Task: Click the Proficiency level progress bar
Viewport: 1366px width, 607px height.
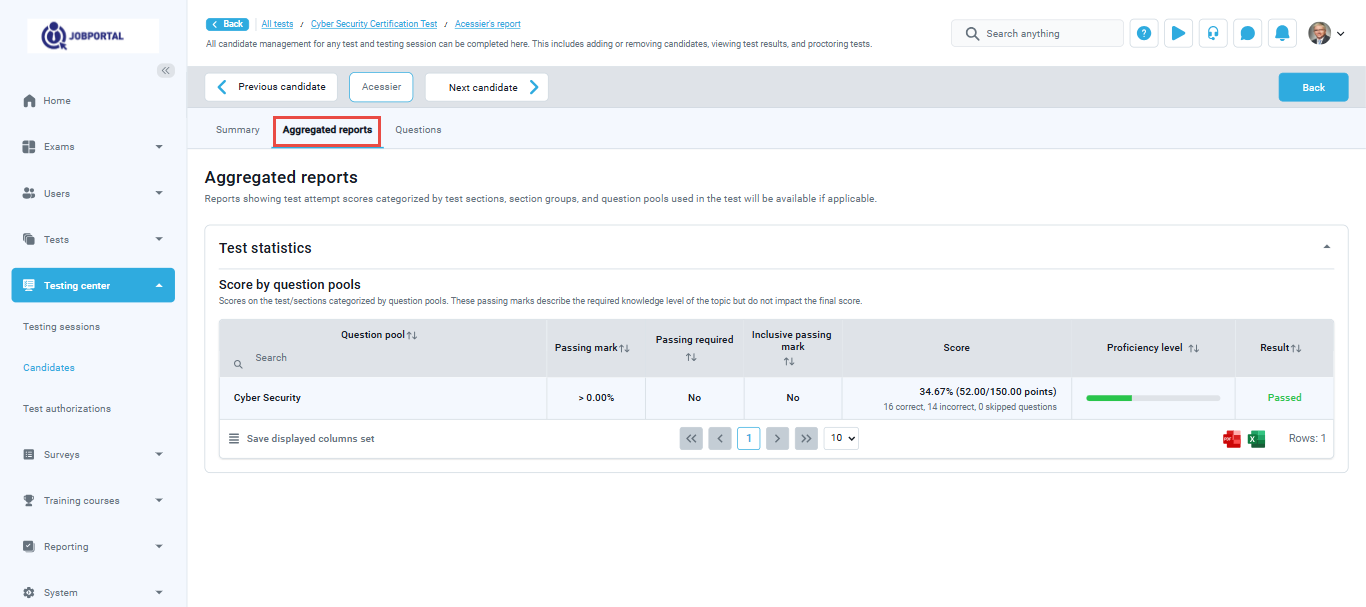Action: pyautogui.click(x=1153, y=398)
